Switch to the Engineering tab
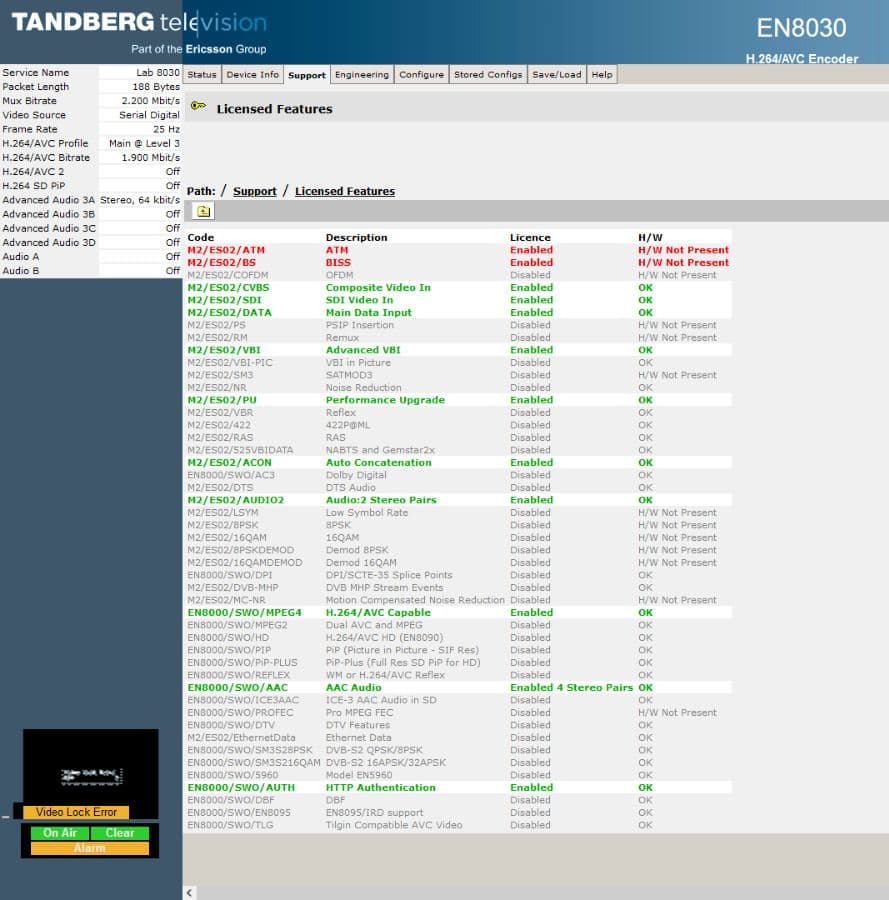Viewport: 889px width, 900px height. pyautogui.click(x=362, y=75)
